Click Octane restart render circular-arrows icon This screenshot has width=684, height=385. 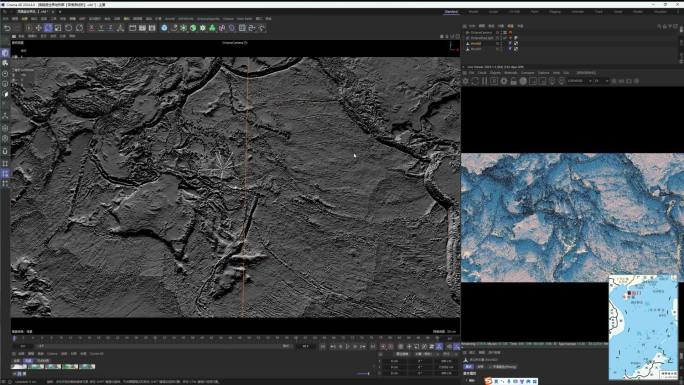(475, 81)
